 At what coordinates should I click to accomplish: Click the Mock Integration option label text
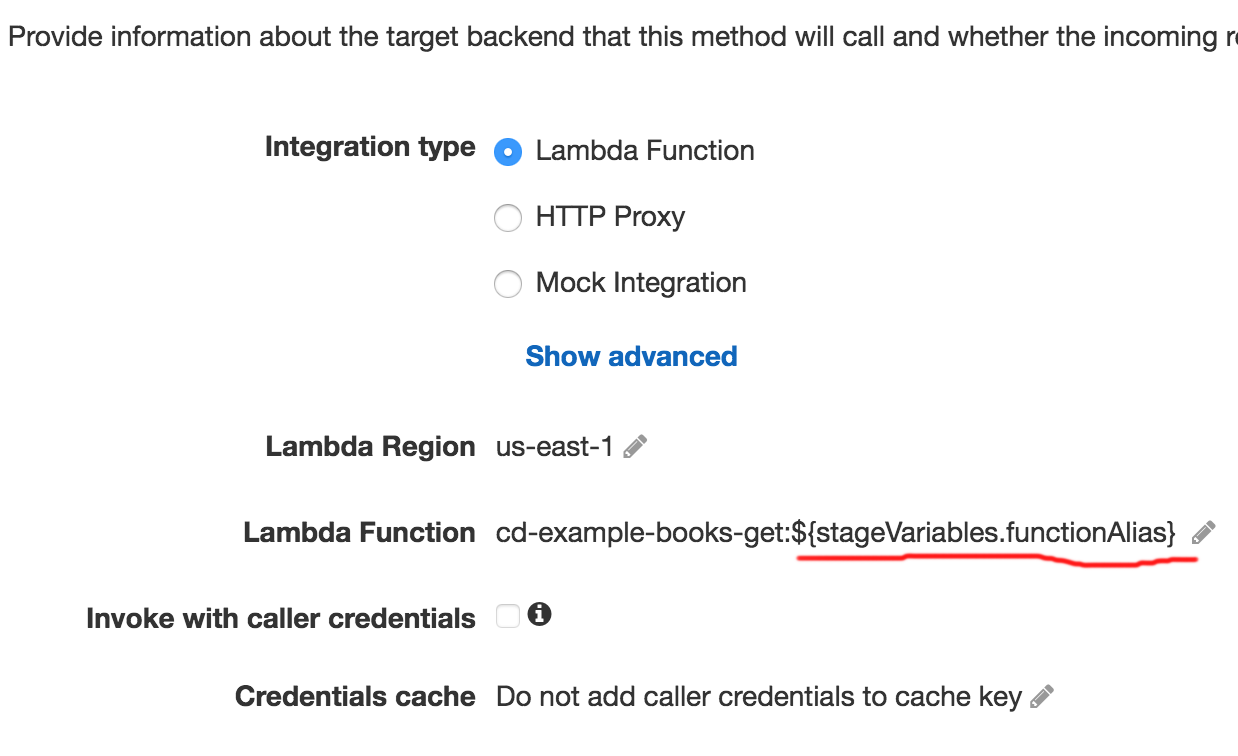(x=641, y=283)
